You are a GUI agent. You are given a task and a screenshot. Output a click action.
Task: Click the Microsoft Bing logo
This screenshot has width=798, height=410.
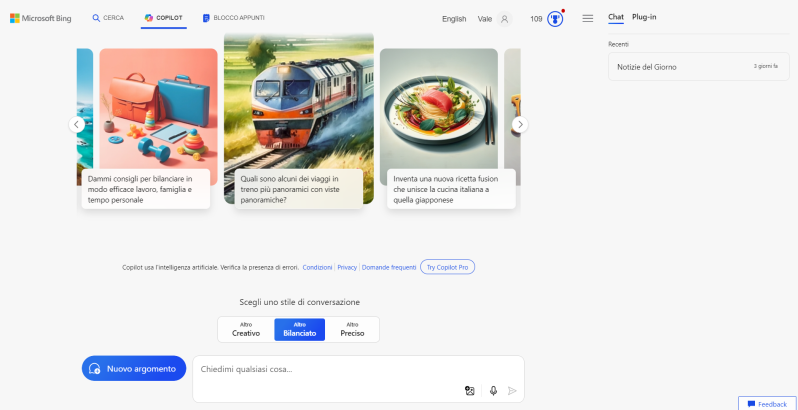(42, 18)
